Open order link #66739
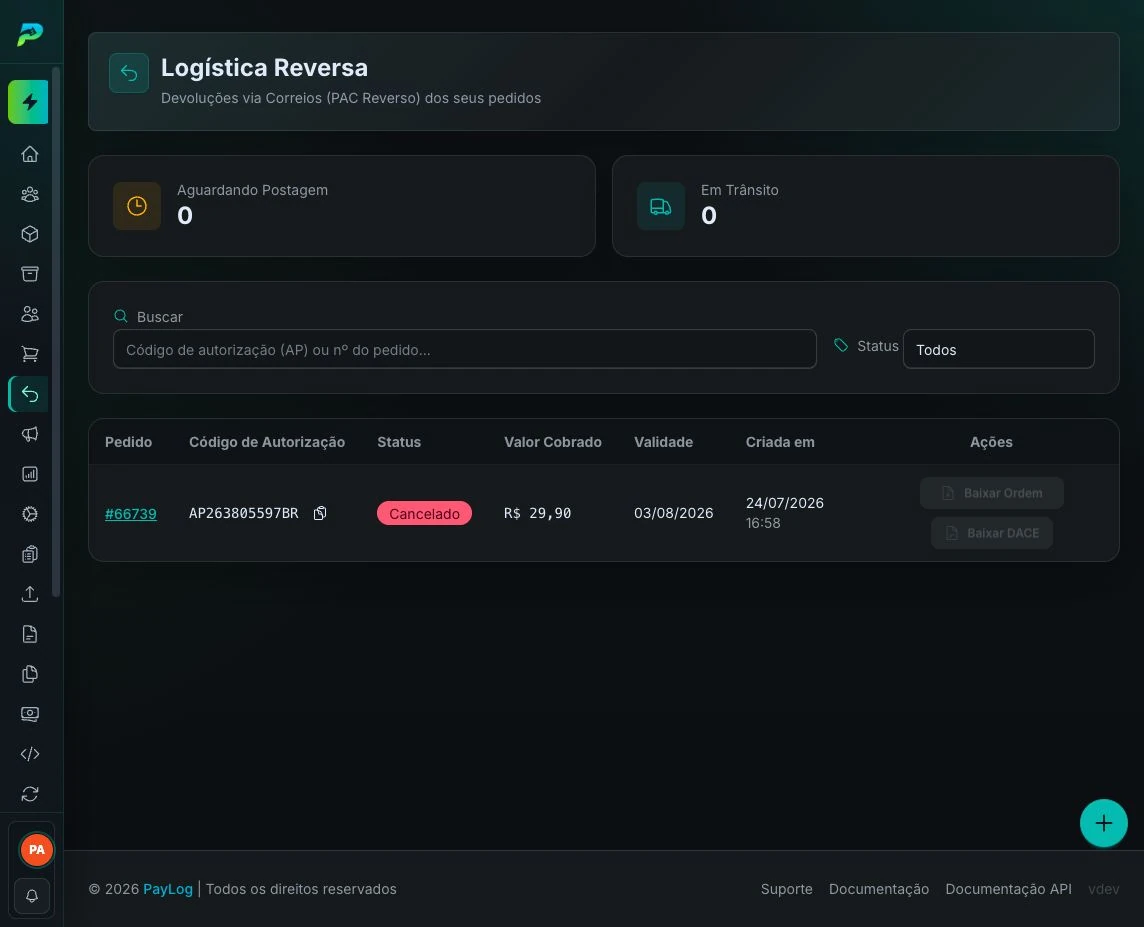Screen dimensions: 1144x927 (131, 513)
